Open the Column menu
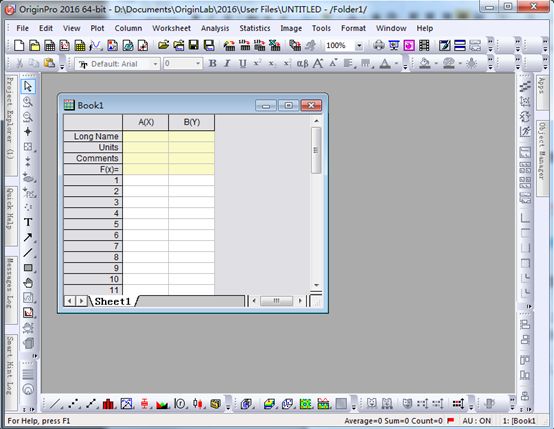Viewport: 554px width, 429px height. tap(128, 28)
